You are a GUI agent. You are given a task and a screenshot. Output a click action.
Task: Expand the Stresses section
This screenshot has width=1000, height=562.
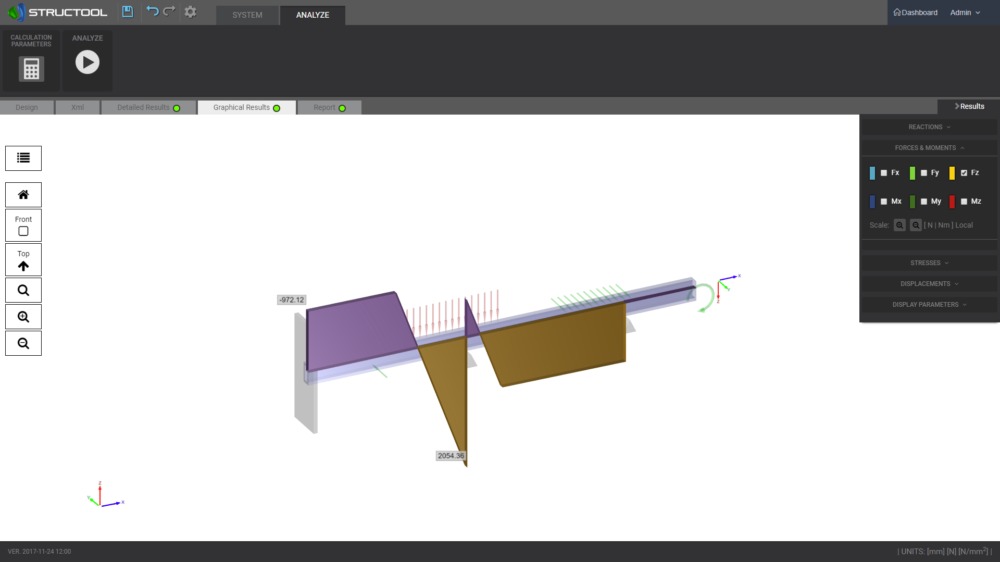click(x=929, y=263)
